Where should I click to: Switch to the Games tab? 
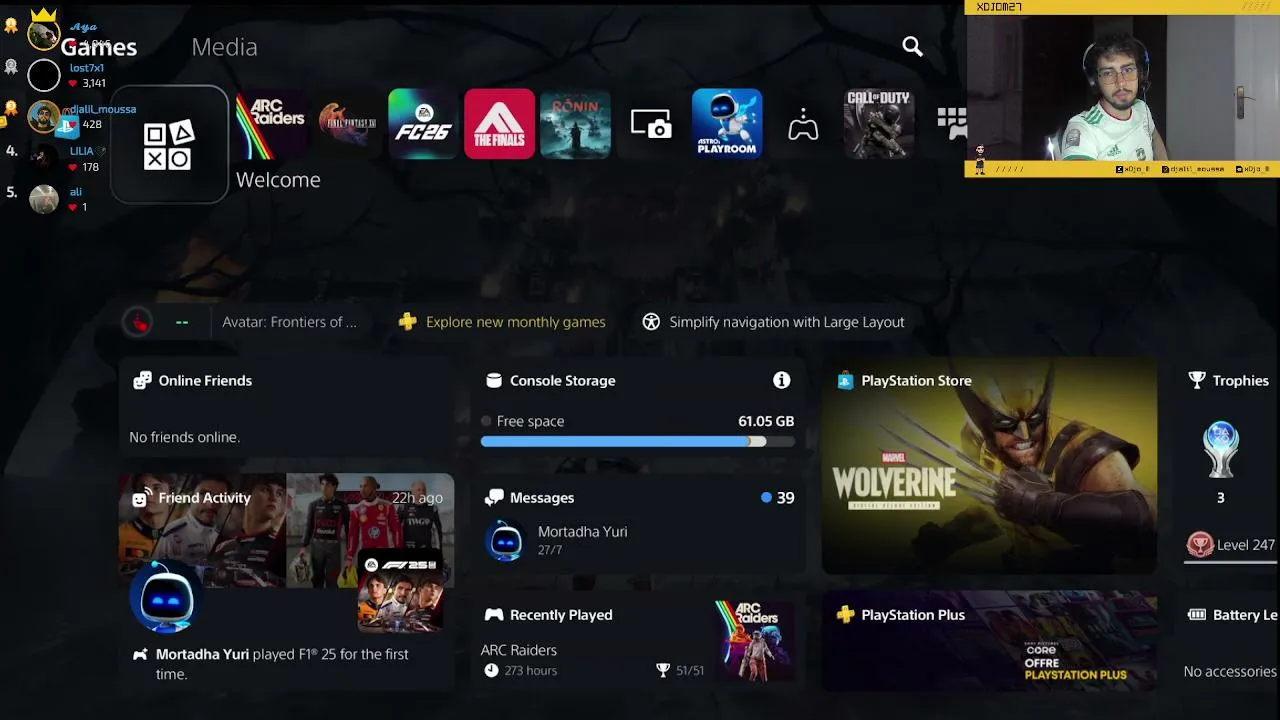(99, 47)
